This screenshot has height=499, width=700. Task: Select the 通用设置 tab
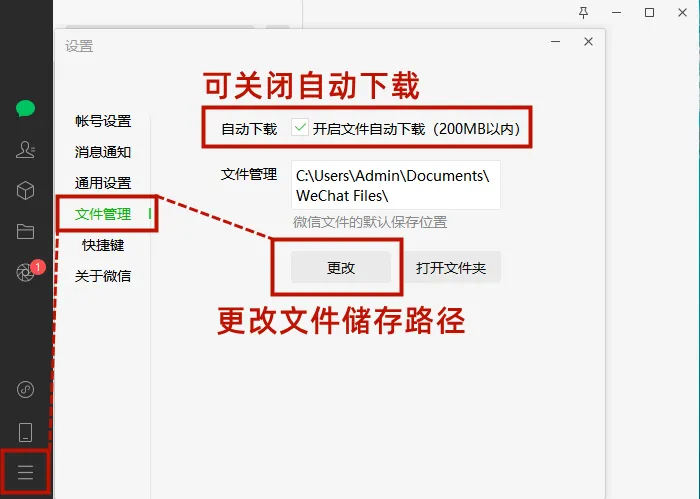click(103, 183)
